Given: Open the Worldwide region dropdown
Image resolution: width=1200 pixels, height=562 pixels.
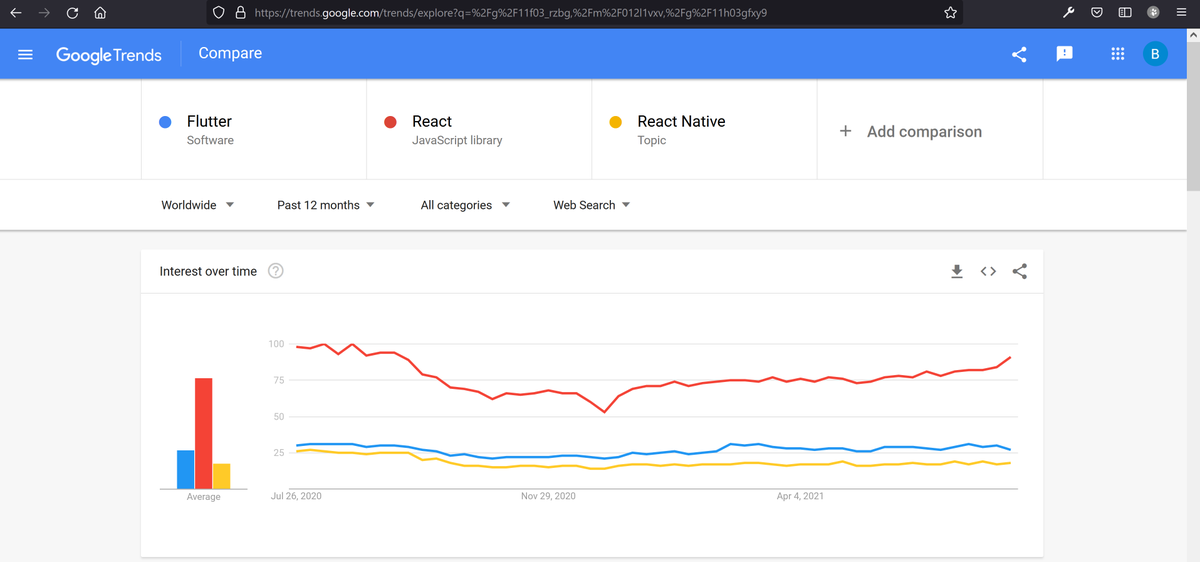Looking at the screenshot, I should 198,205.
